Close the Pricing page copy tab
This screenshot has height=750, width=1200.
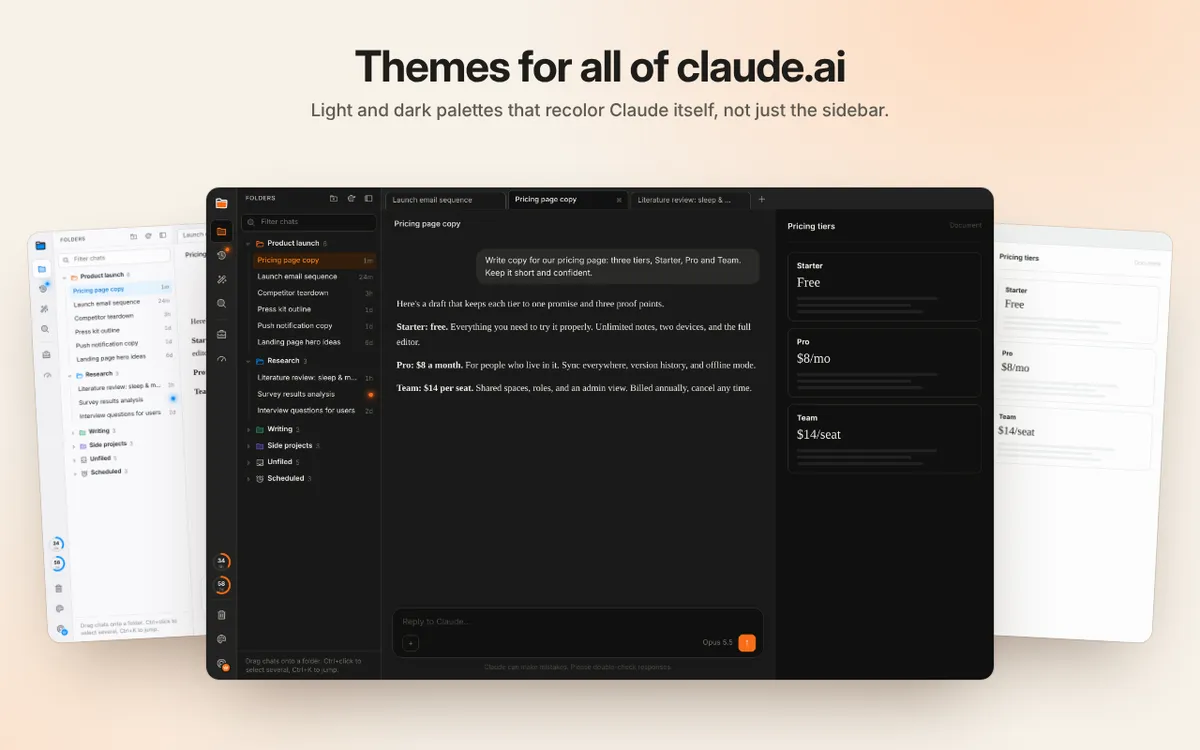(618, 200)
